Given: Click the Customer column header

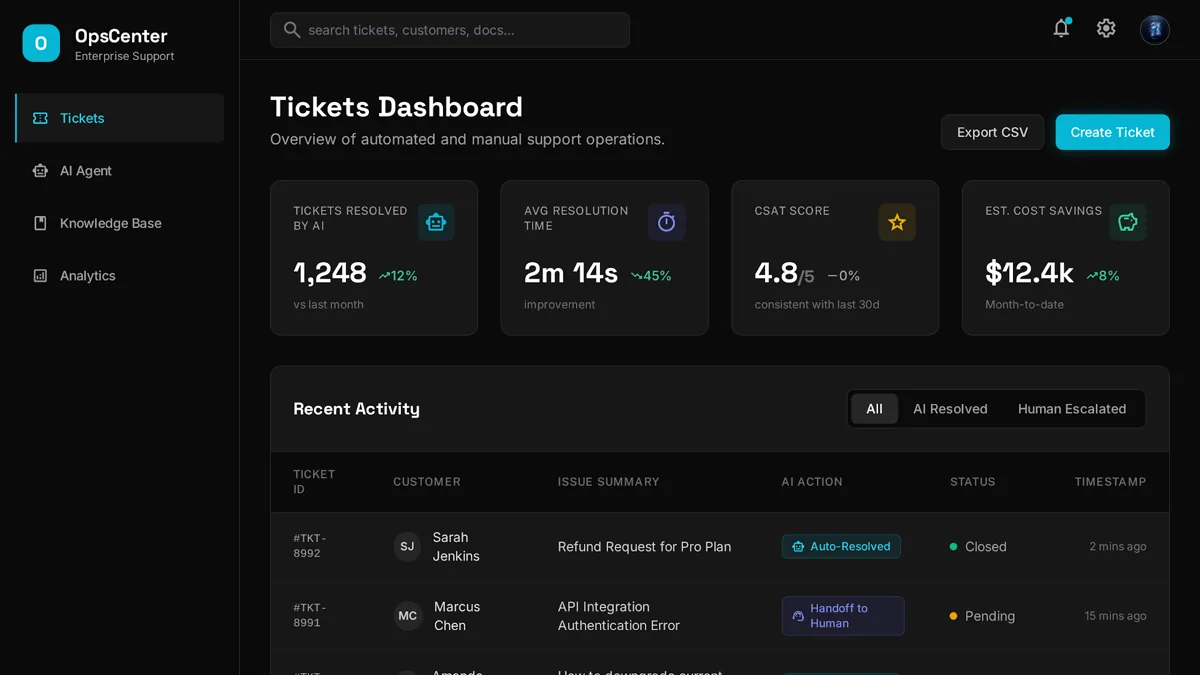Looking at the screenshot, I should coord(427,482).
